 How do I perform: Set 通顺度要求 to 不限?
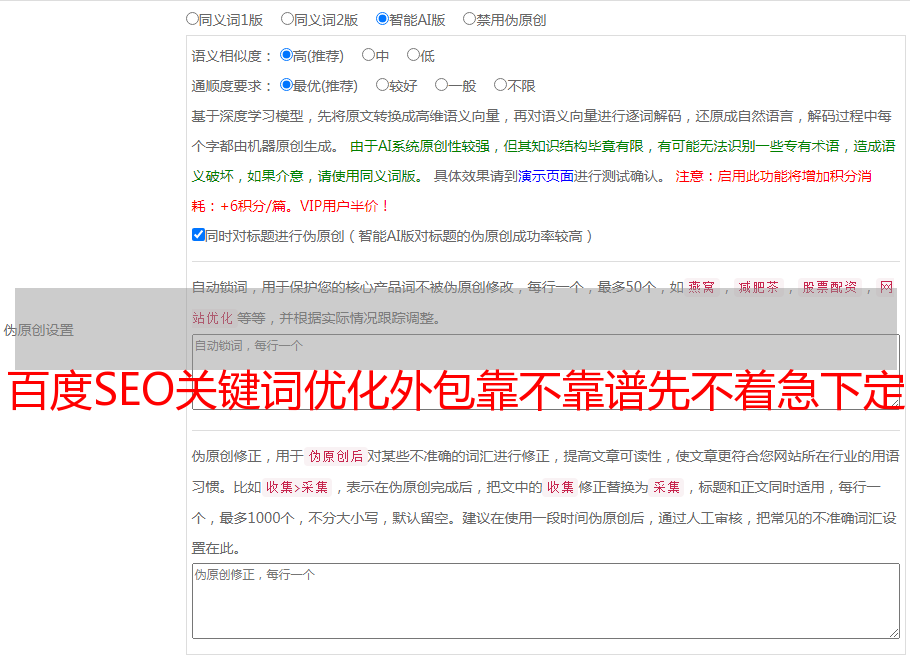[500, 85]
